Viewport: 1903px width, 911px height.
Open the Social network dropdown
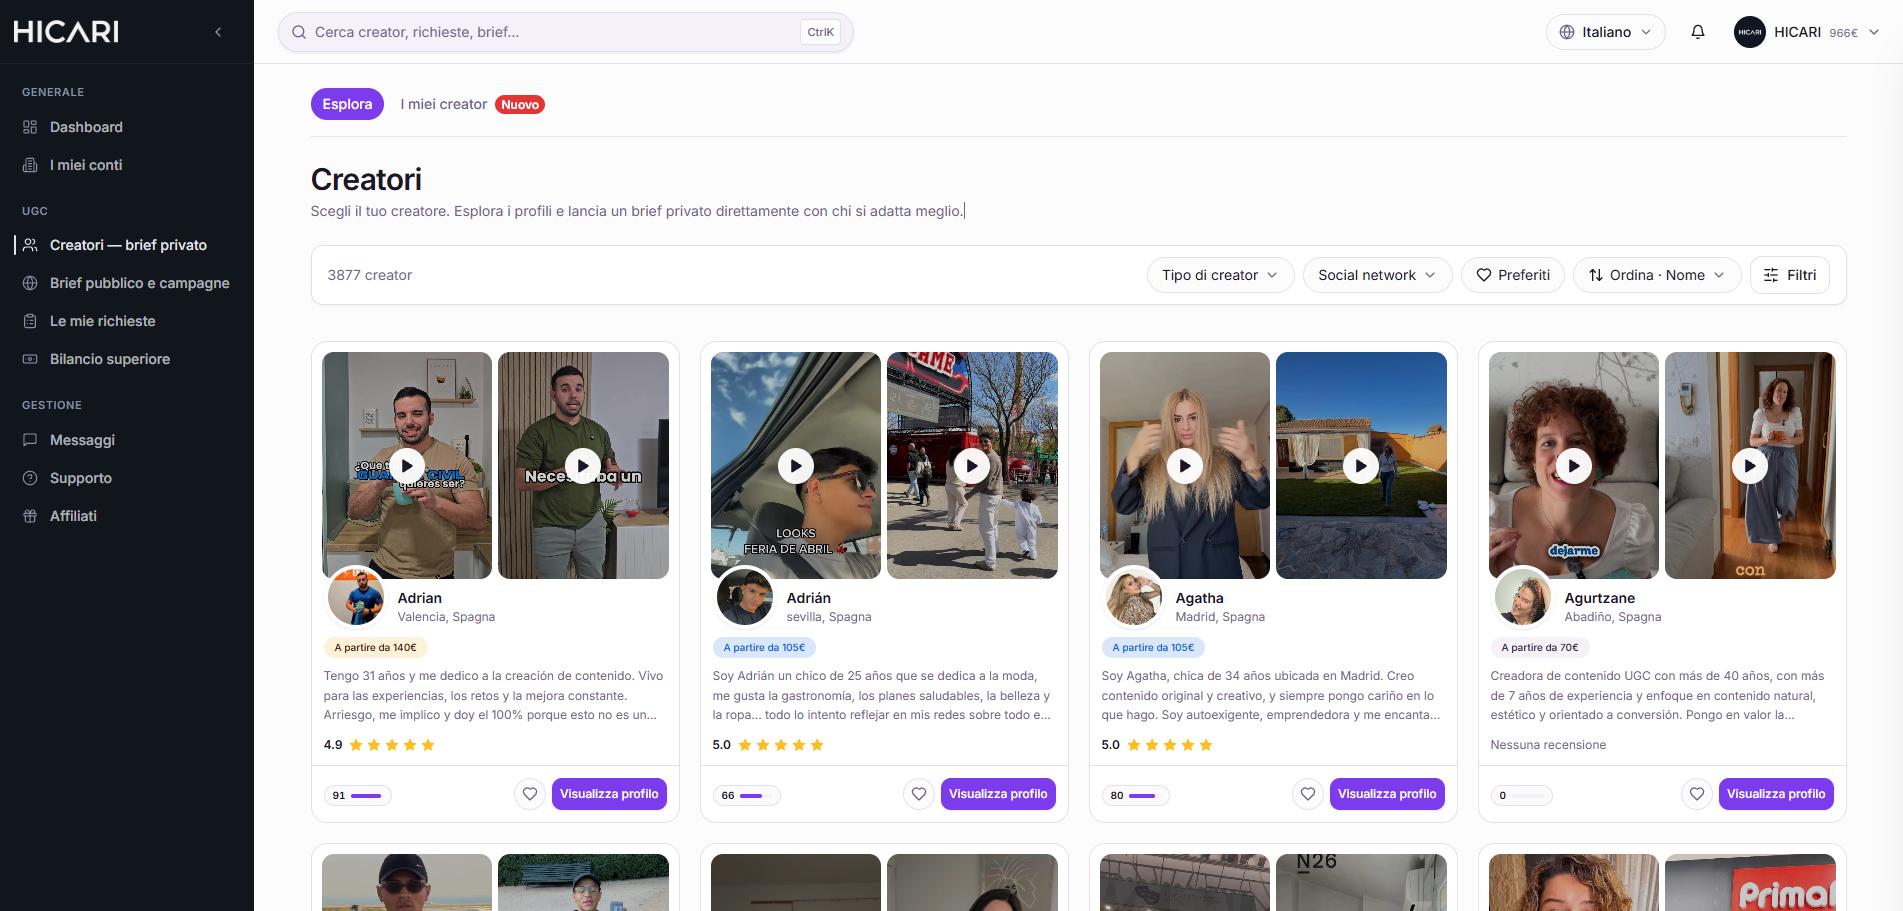pyautogui.click(x=1377, y=275)
